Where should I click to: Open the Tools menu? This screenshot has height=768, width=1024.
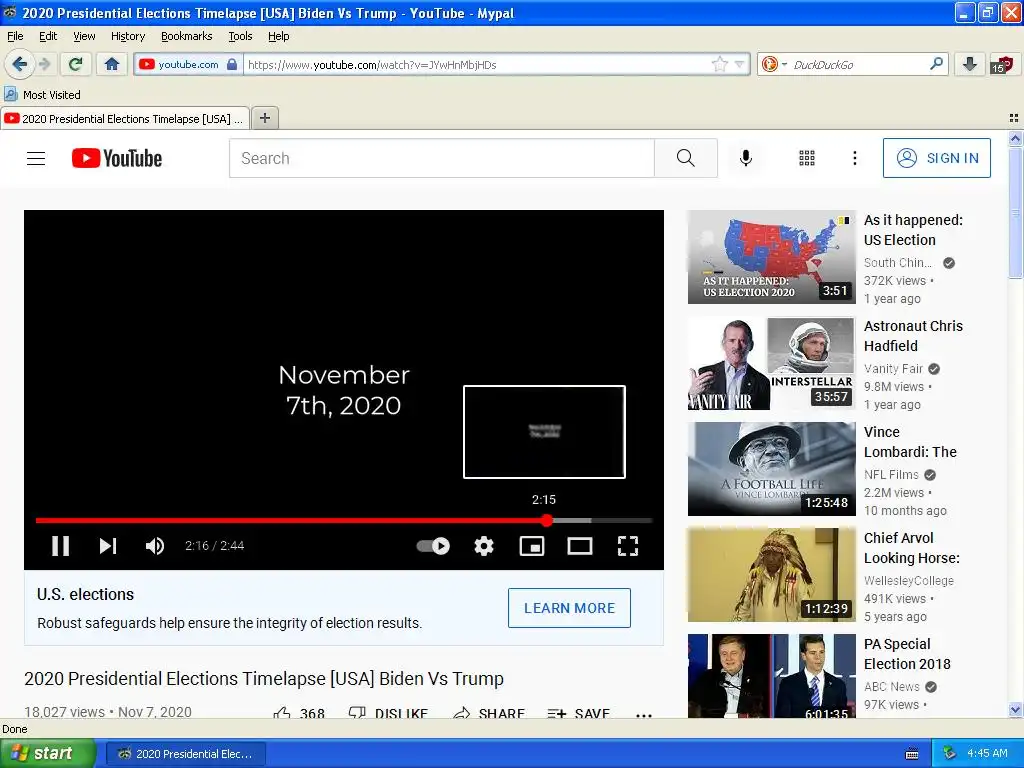(x=240, y=36)
